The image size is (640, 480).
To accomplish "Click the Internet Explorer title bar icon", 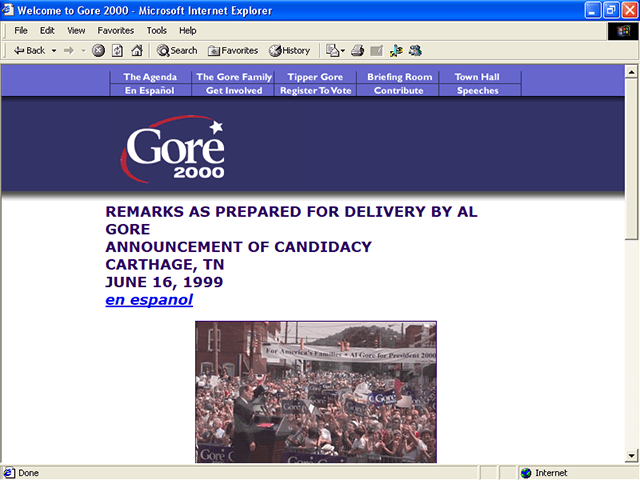I will point(8,10).
